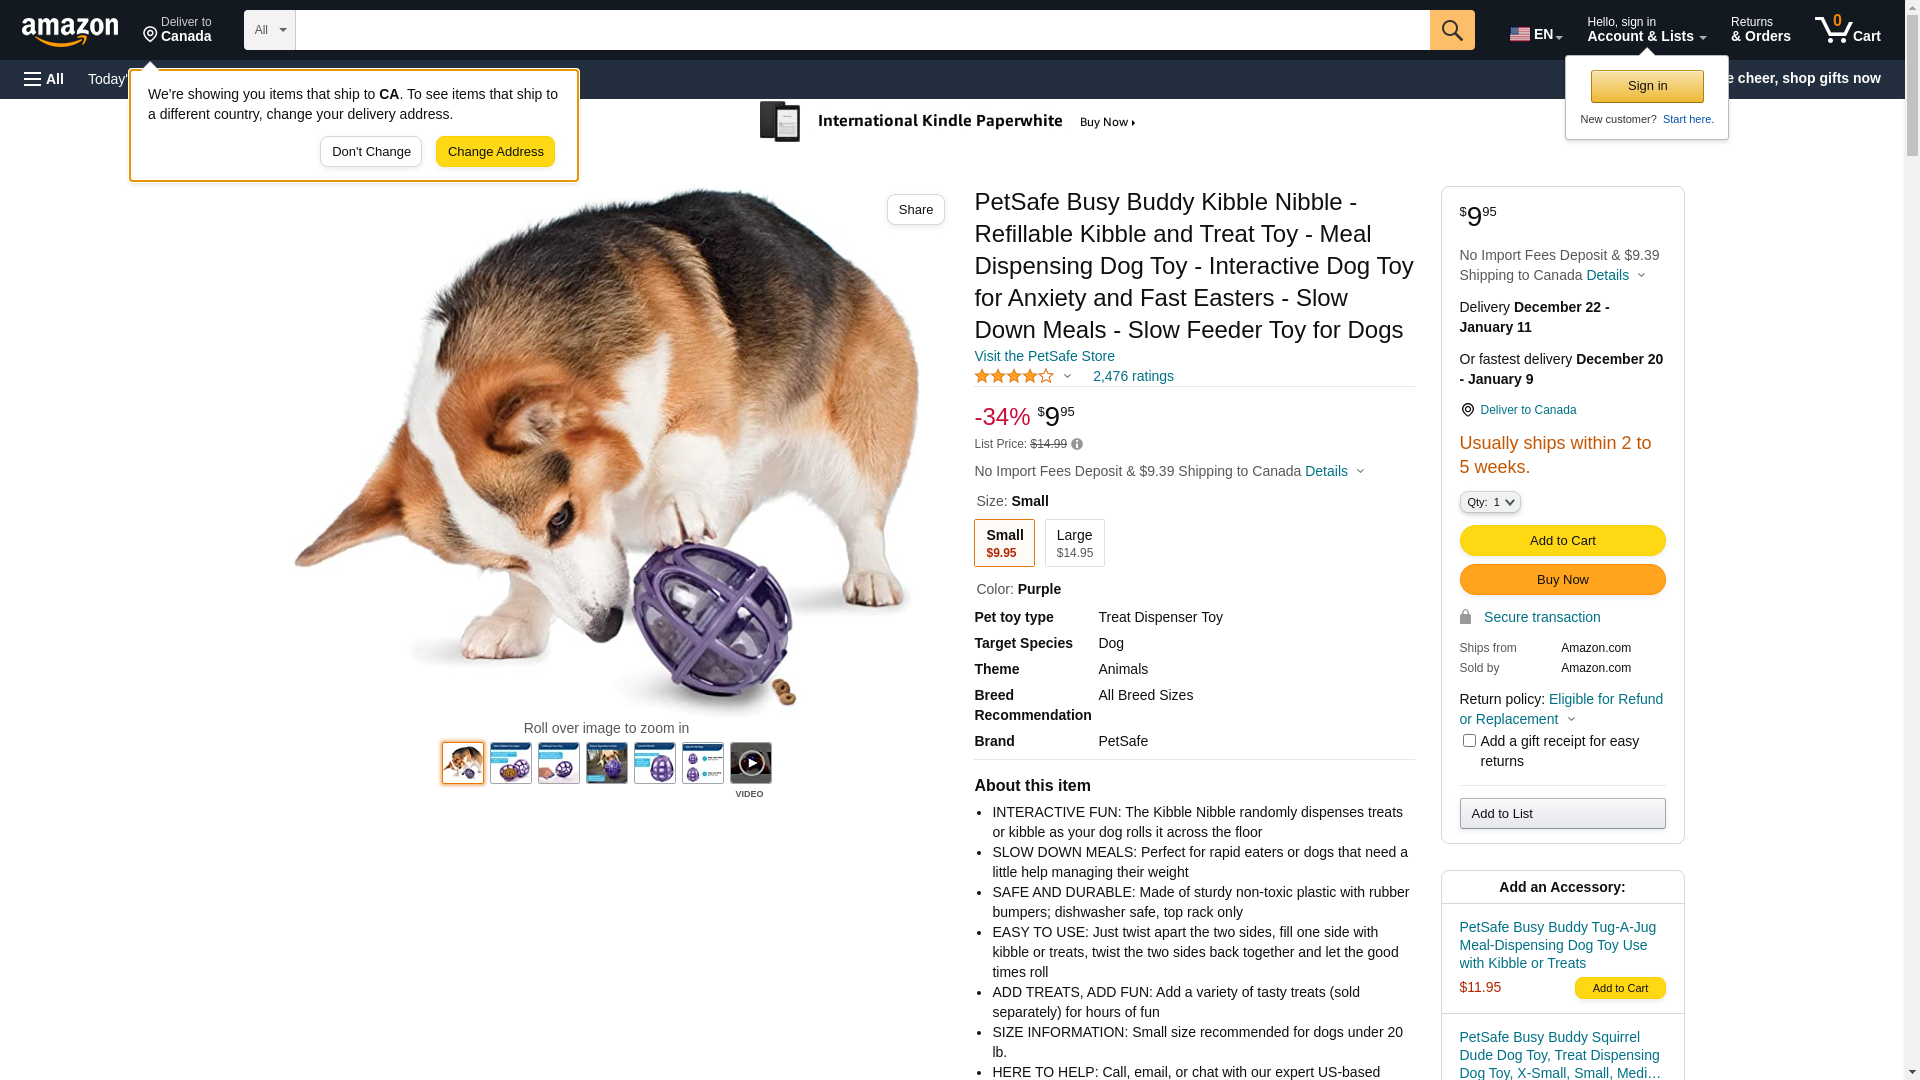Open Account & Lists menu
This screenshot has width=1920, height=1080.
tap(1646, 30)
